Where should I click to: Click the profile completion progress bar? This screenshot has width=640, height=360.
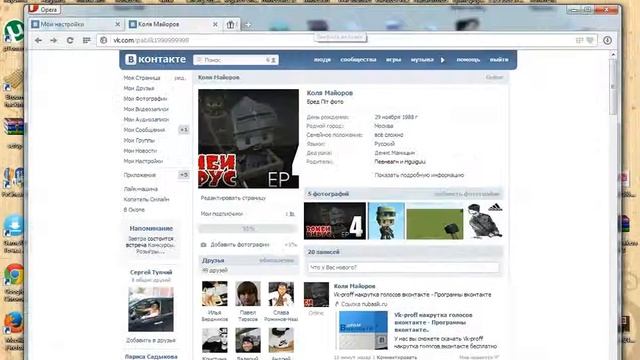(x=248, y=229)
